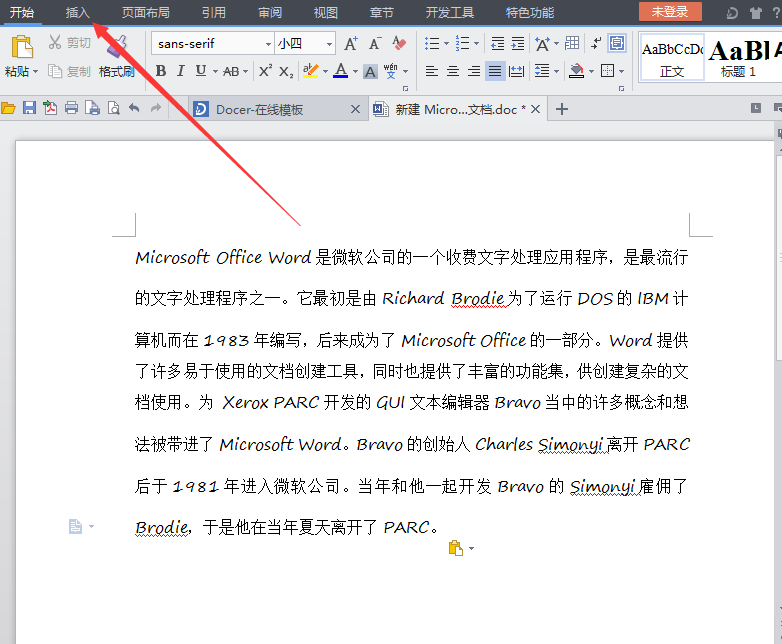Open the Paste dropdown arrow
This screenshot has height=644, width=782.
(35, 72)
